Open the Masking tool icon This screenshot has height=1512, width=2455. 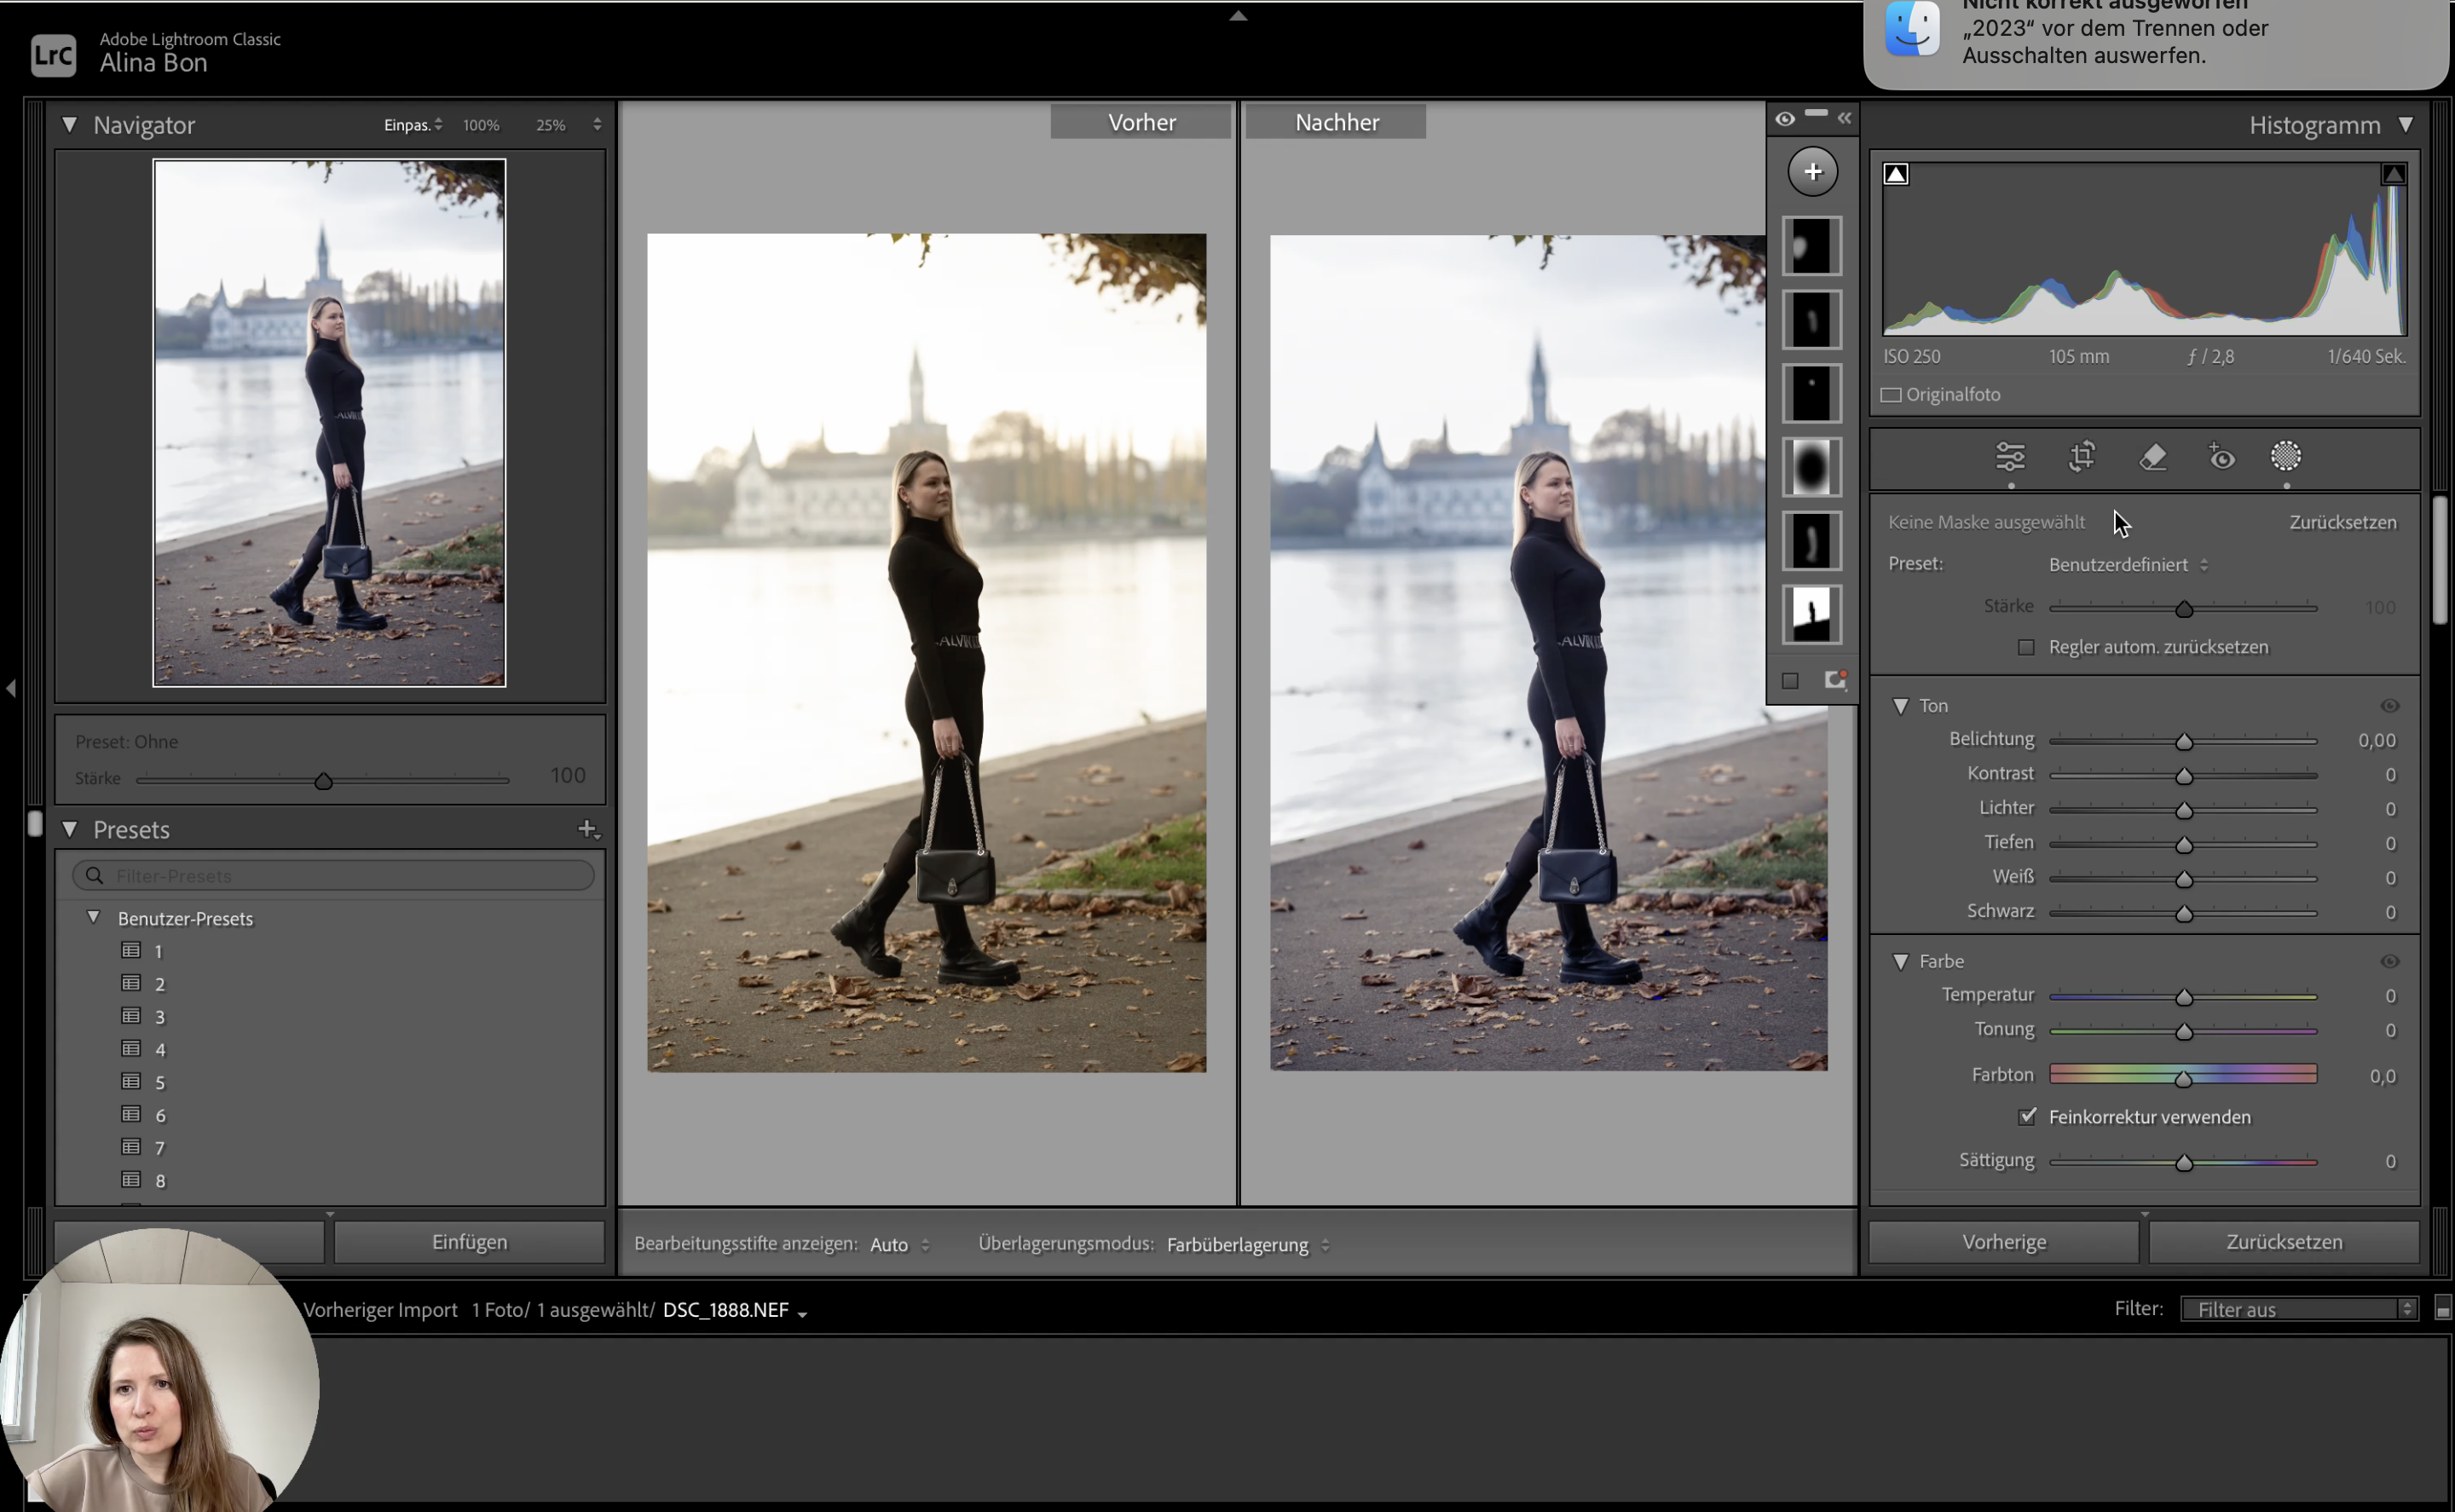tap(2286, 457)
